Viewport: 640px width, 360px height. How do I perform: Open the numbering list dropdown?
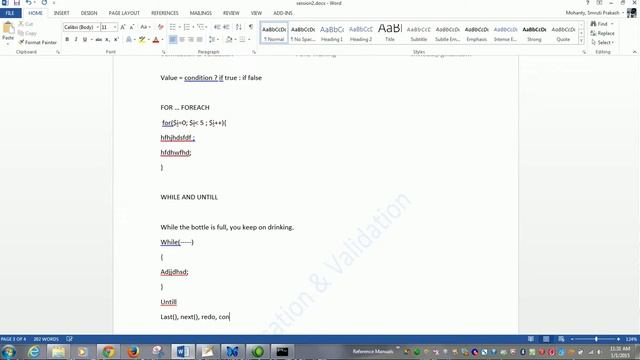coord(193,27)
